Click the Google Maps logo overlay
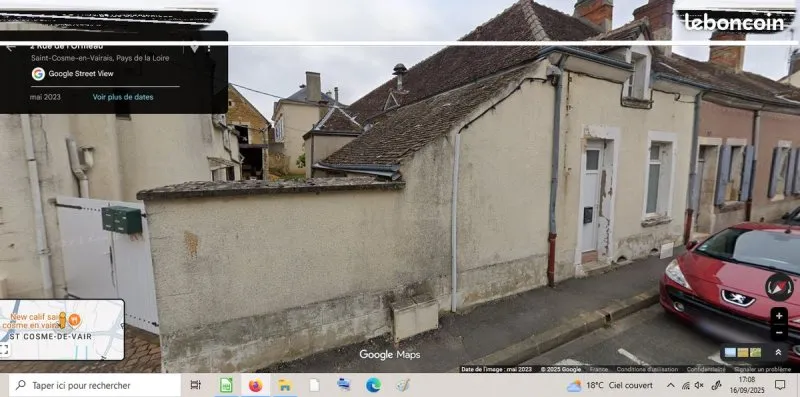 tap(389, 355)
